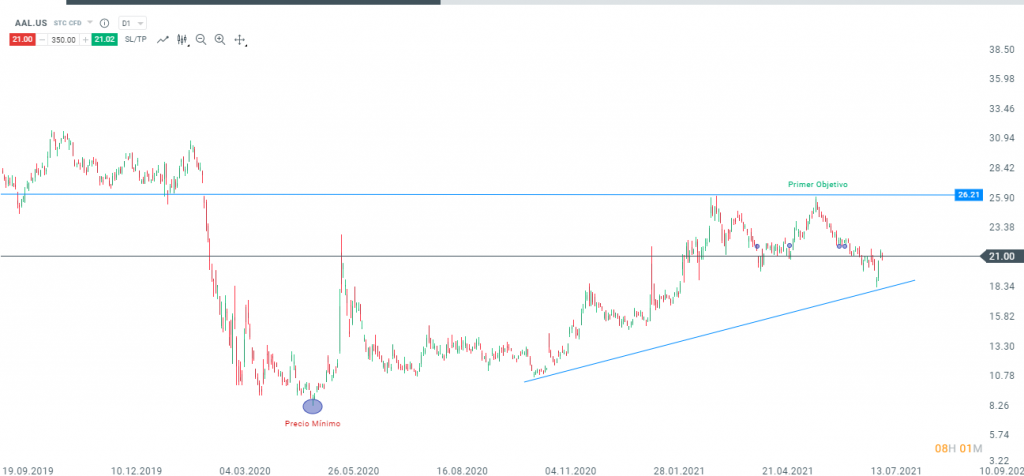The image size is (1024, 476).
Task: Open the SL/TP settings
Action: click(x=136, y=40)
